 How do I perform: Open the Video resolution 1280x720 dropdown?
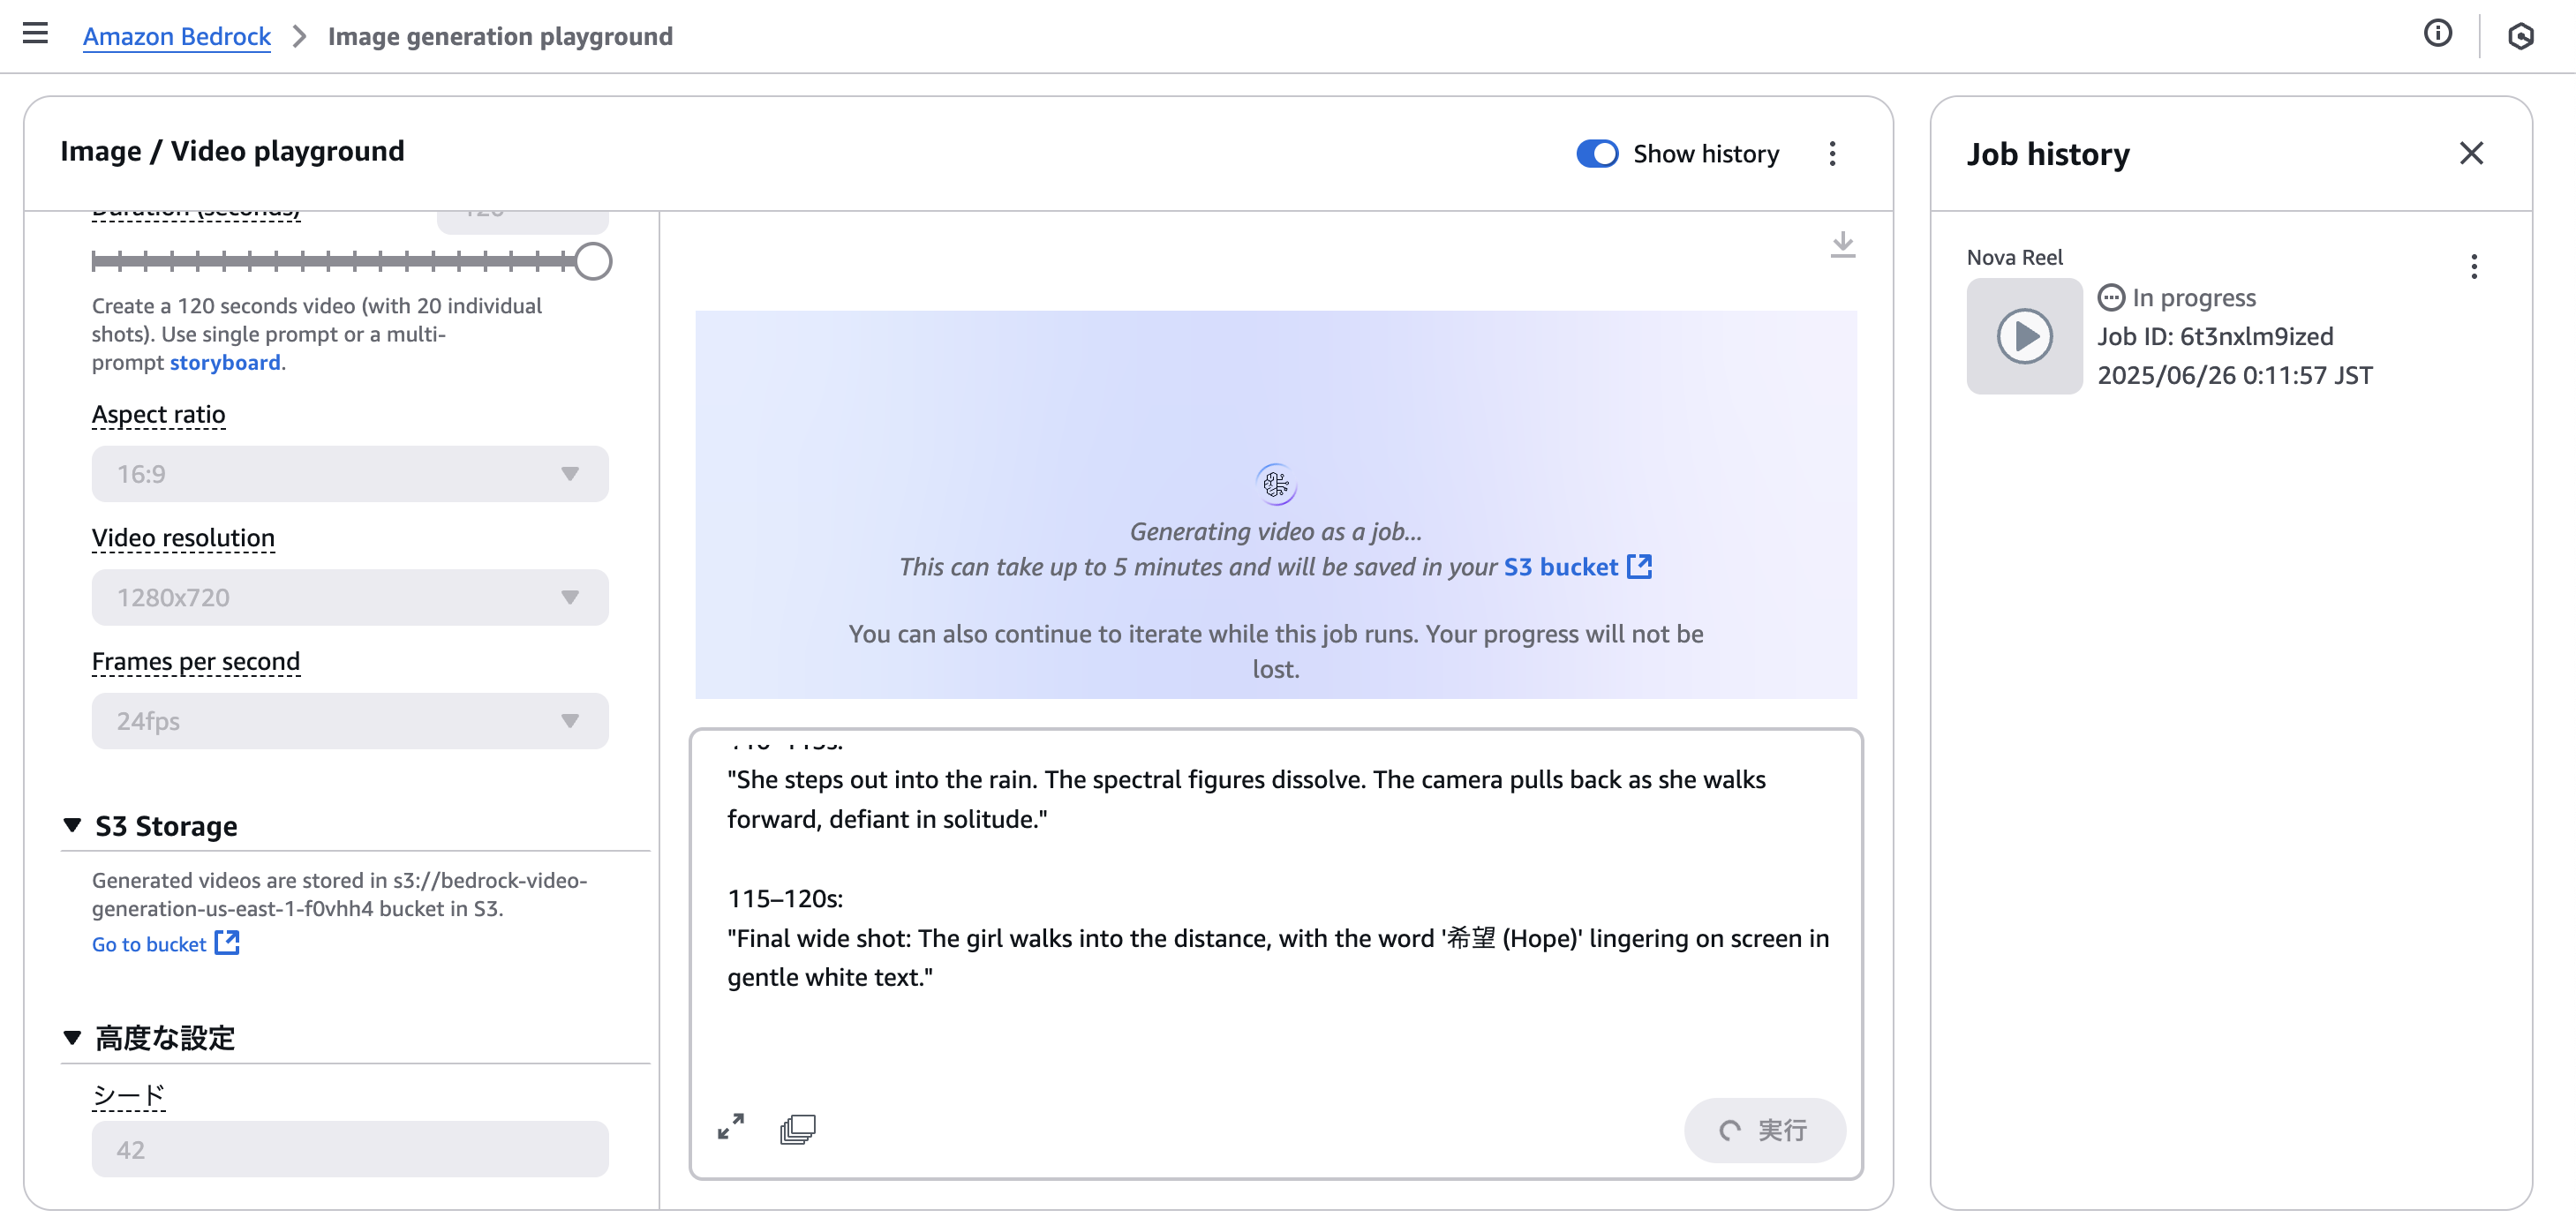pyautogui.click(x=350, y=598)
